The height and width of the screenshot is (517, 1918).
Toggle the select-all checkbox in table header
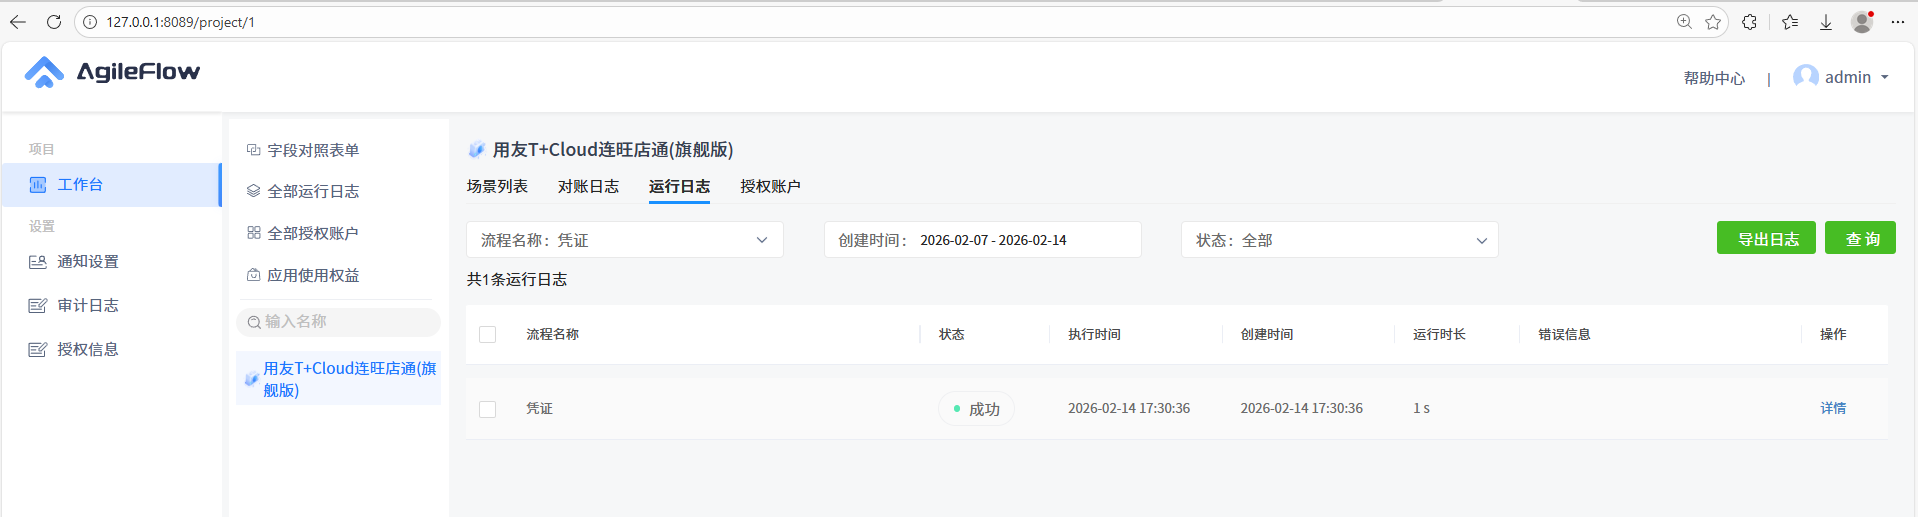[x=488, y=335]
